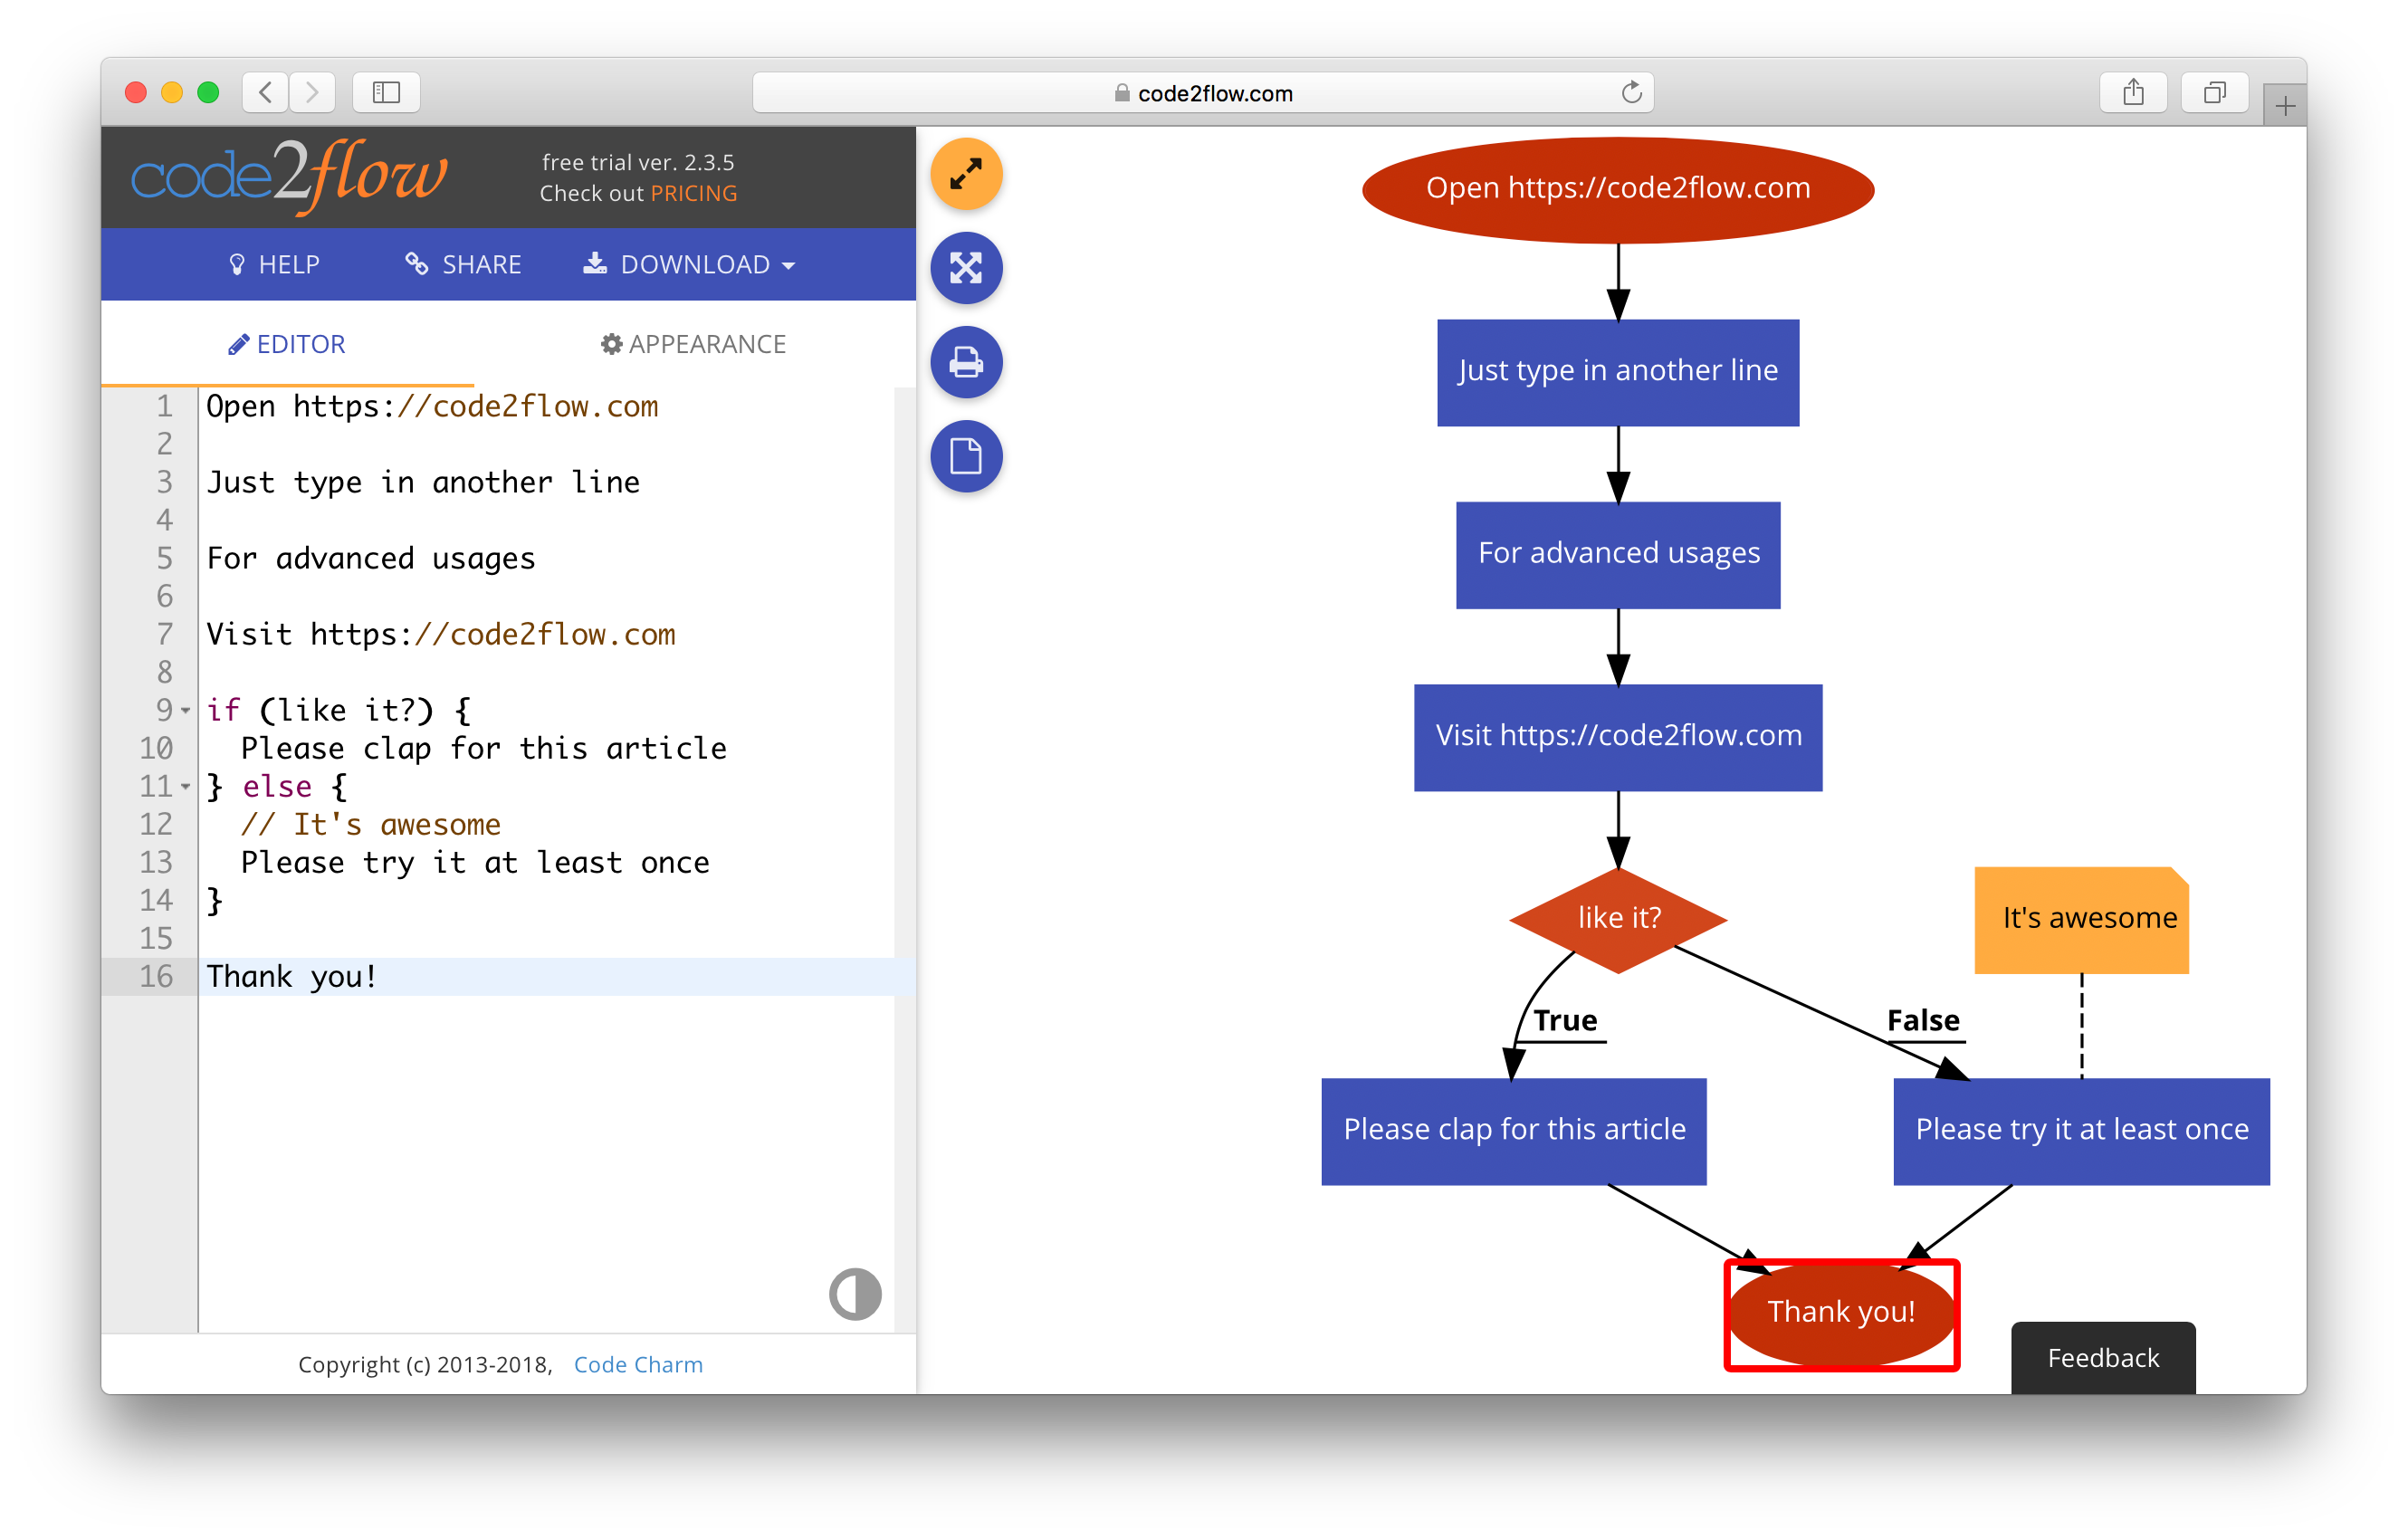The height and width of the screenshot is (1539, 2408).
Task: Click the copy/duplicate diagram icon
Action: 969,458
